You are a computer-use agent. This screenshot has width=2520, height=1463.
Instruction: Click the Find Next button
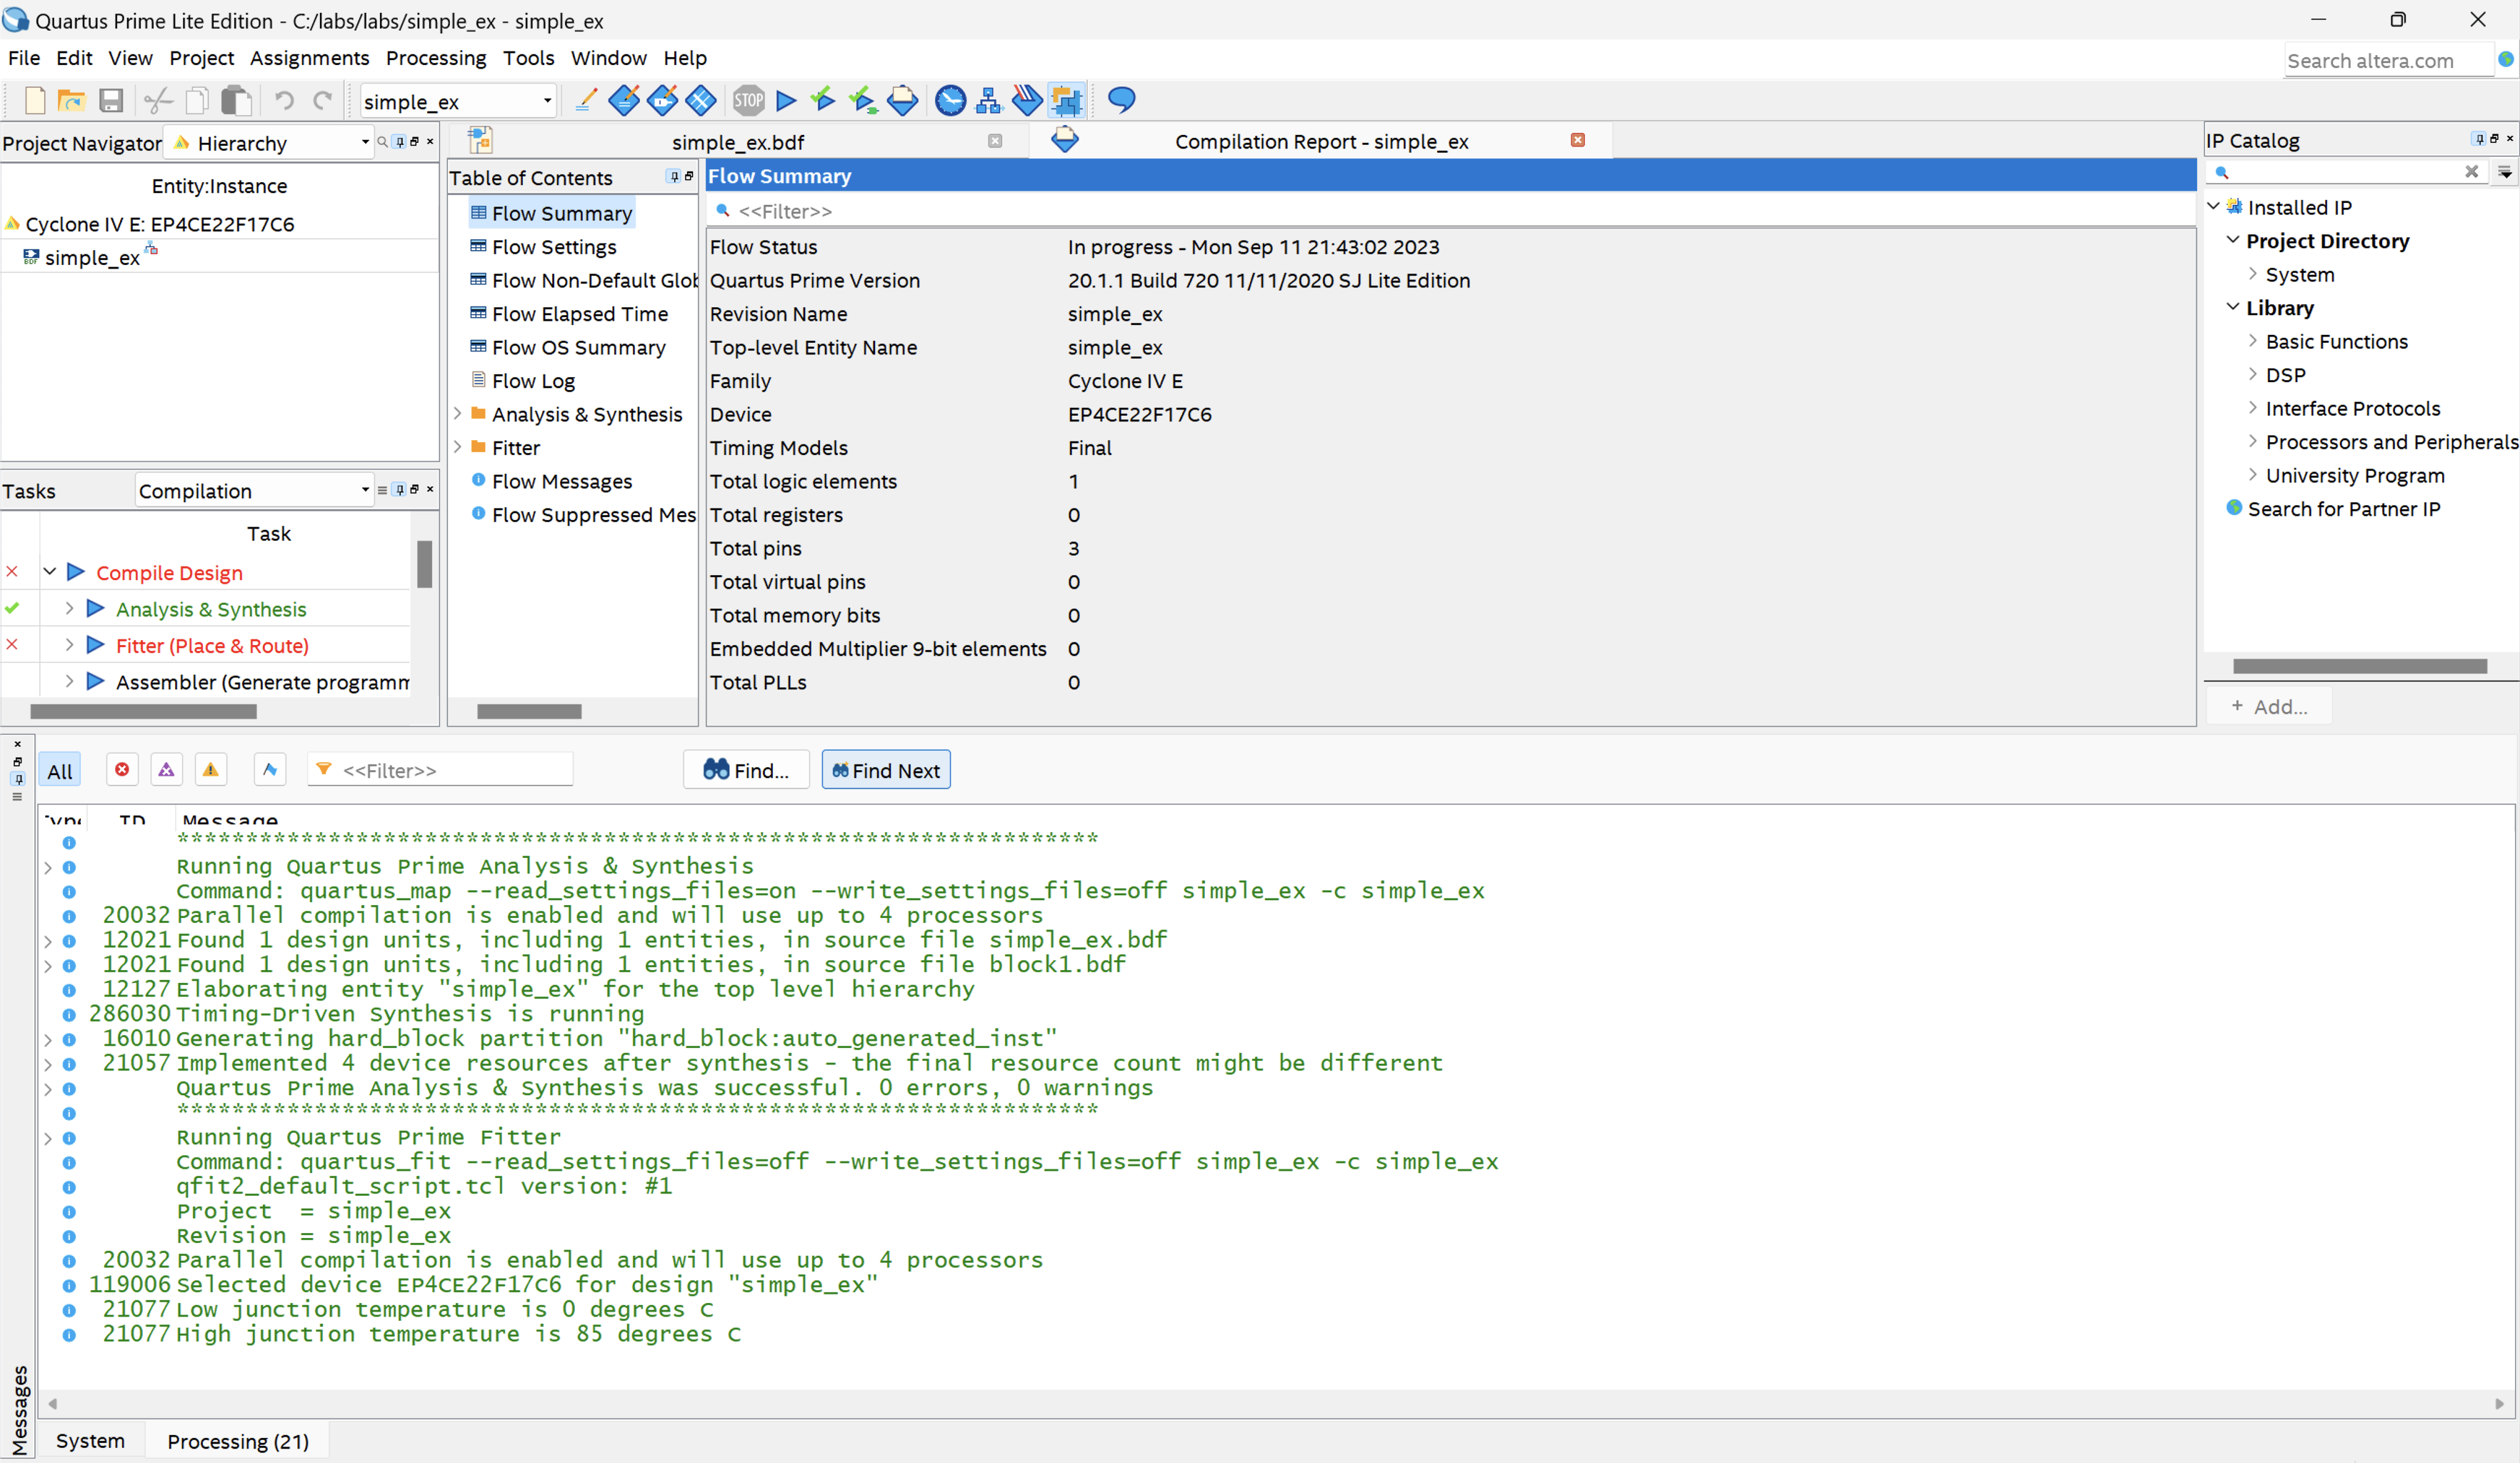tap(886, 770)
